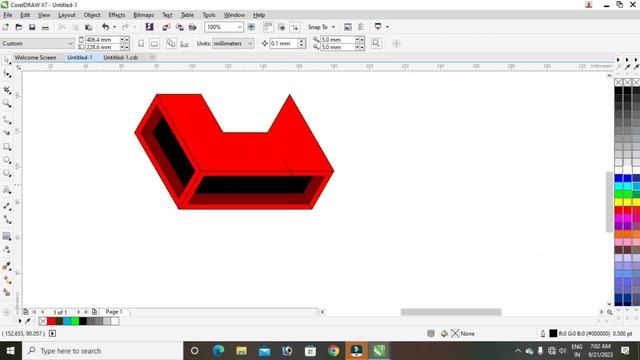This screenshot has width=640, height=360.
Task: Select the Page 1 tab
Action: (x=114, y=312)
